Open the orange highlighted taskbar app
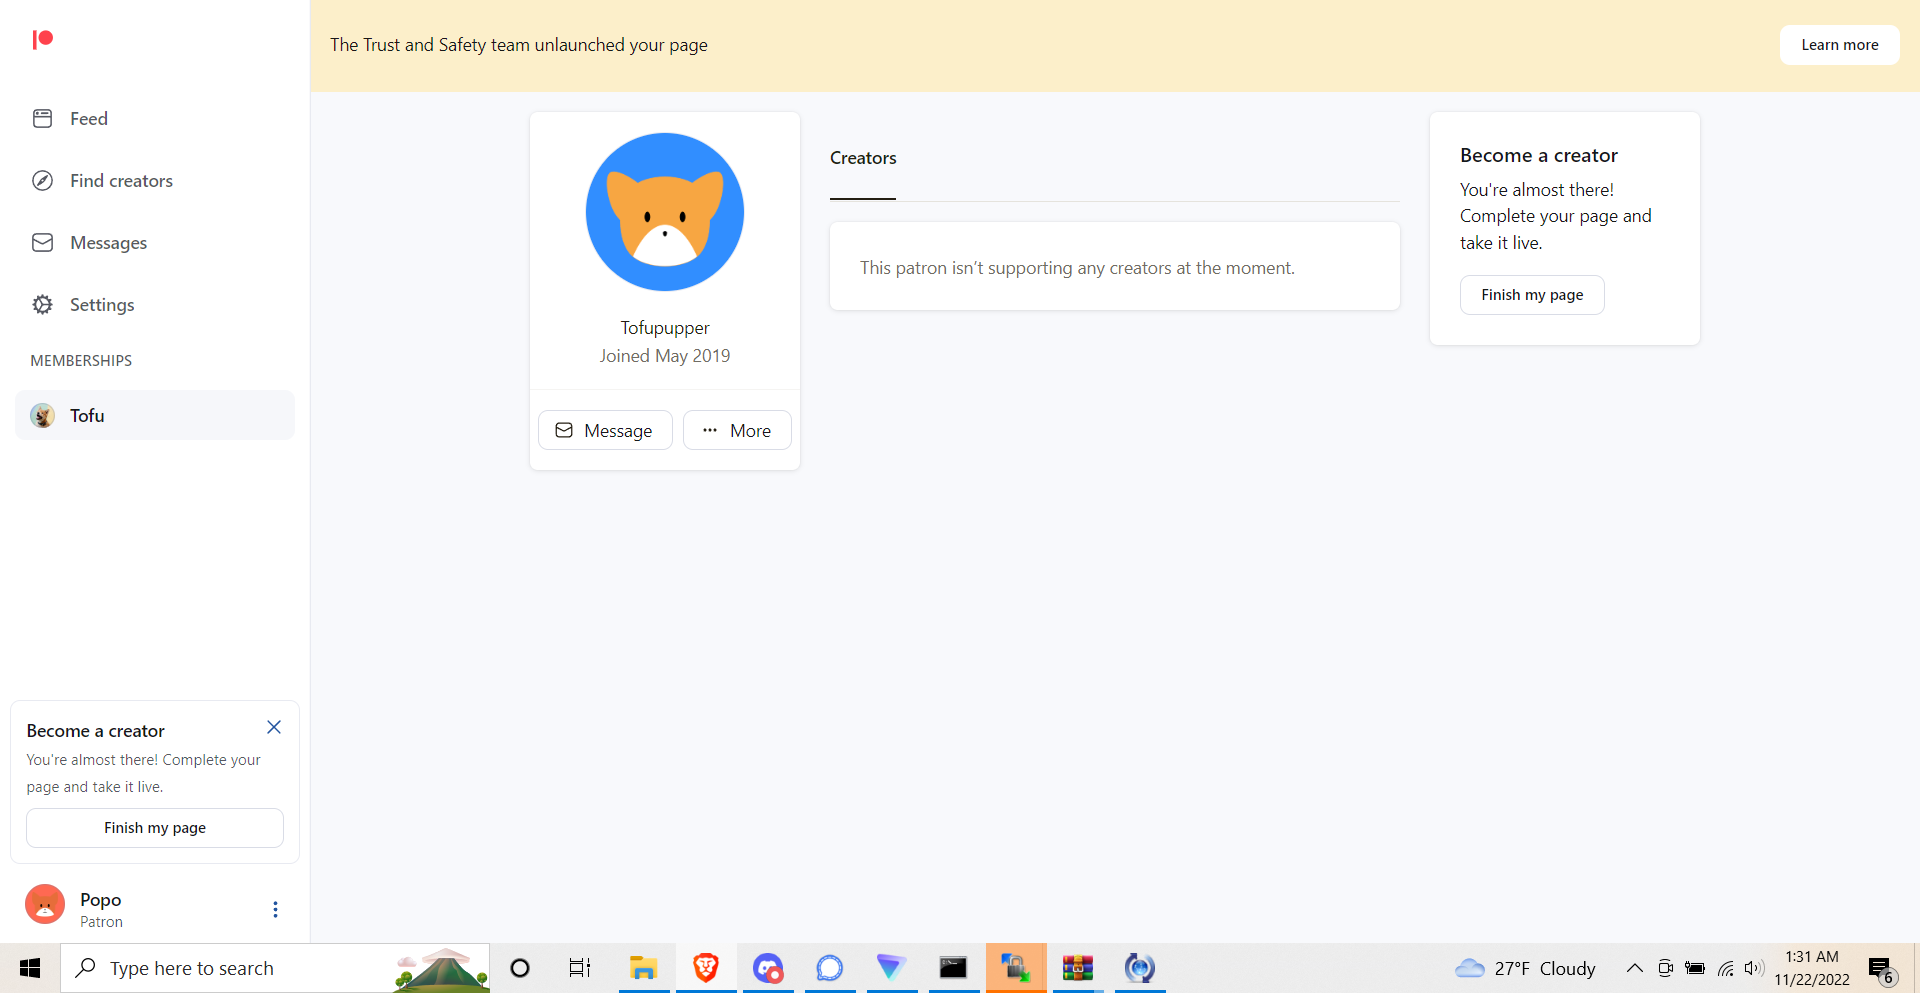The width and height of the screenshot is (1920, 993). tap(1016, 968)
